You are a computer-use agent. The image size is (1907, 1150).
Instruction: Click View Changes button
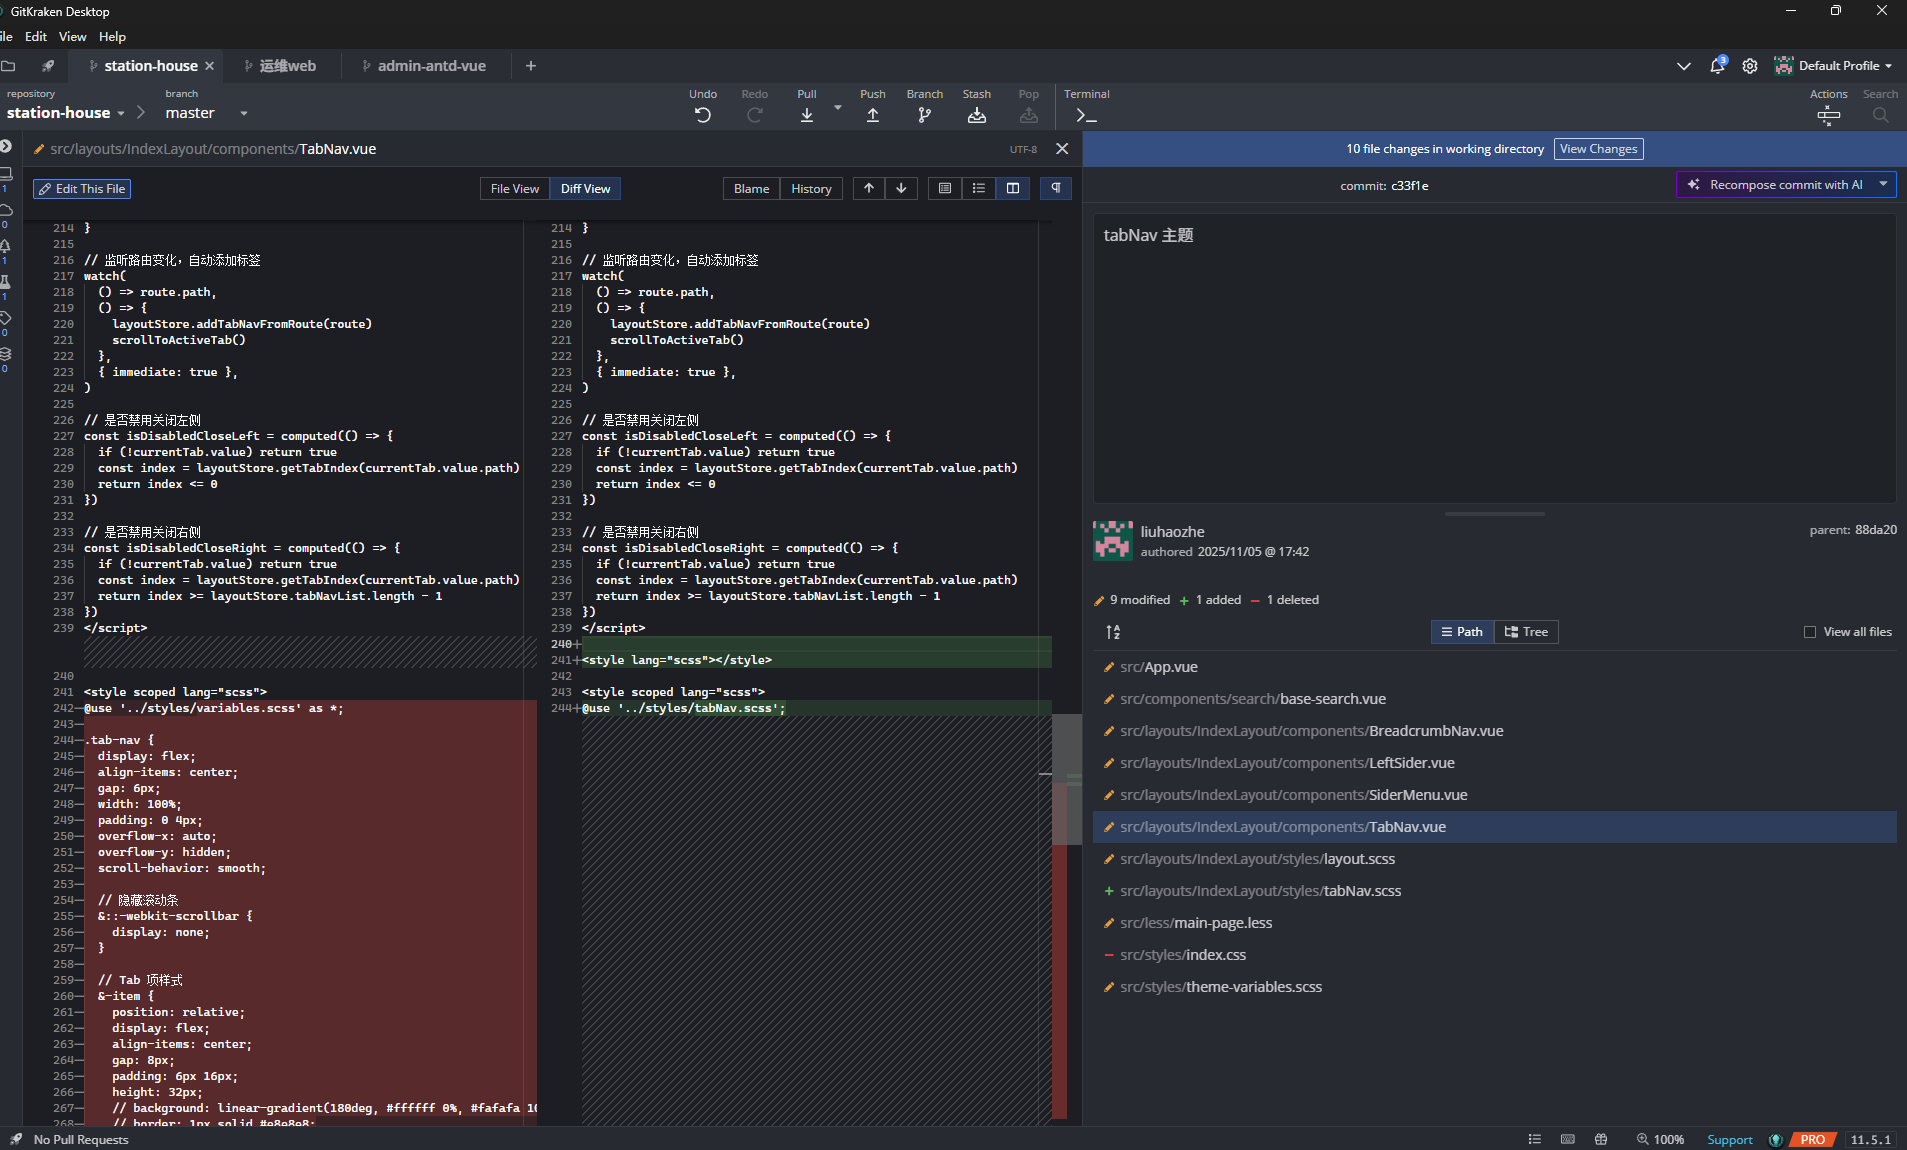[x=1598, y=149]
